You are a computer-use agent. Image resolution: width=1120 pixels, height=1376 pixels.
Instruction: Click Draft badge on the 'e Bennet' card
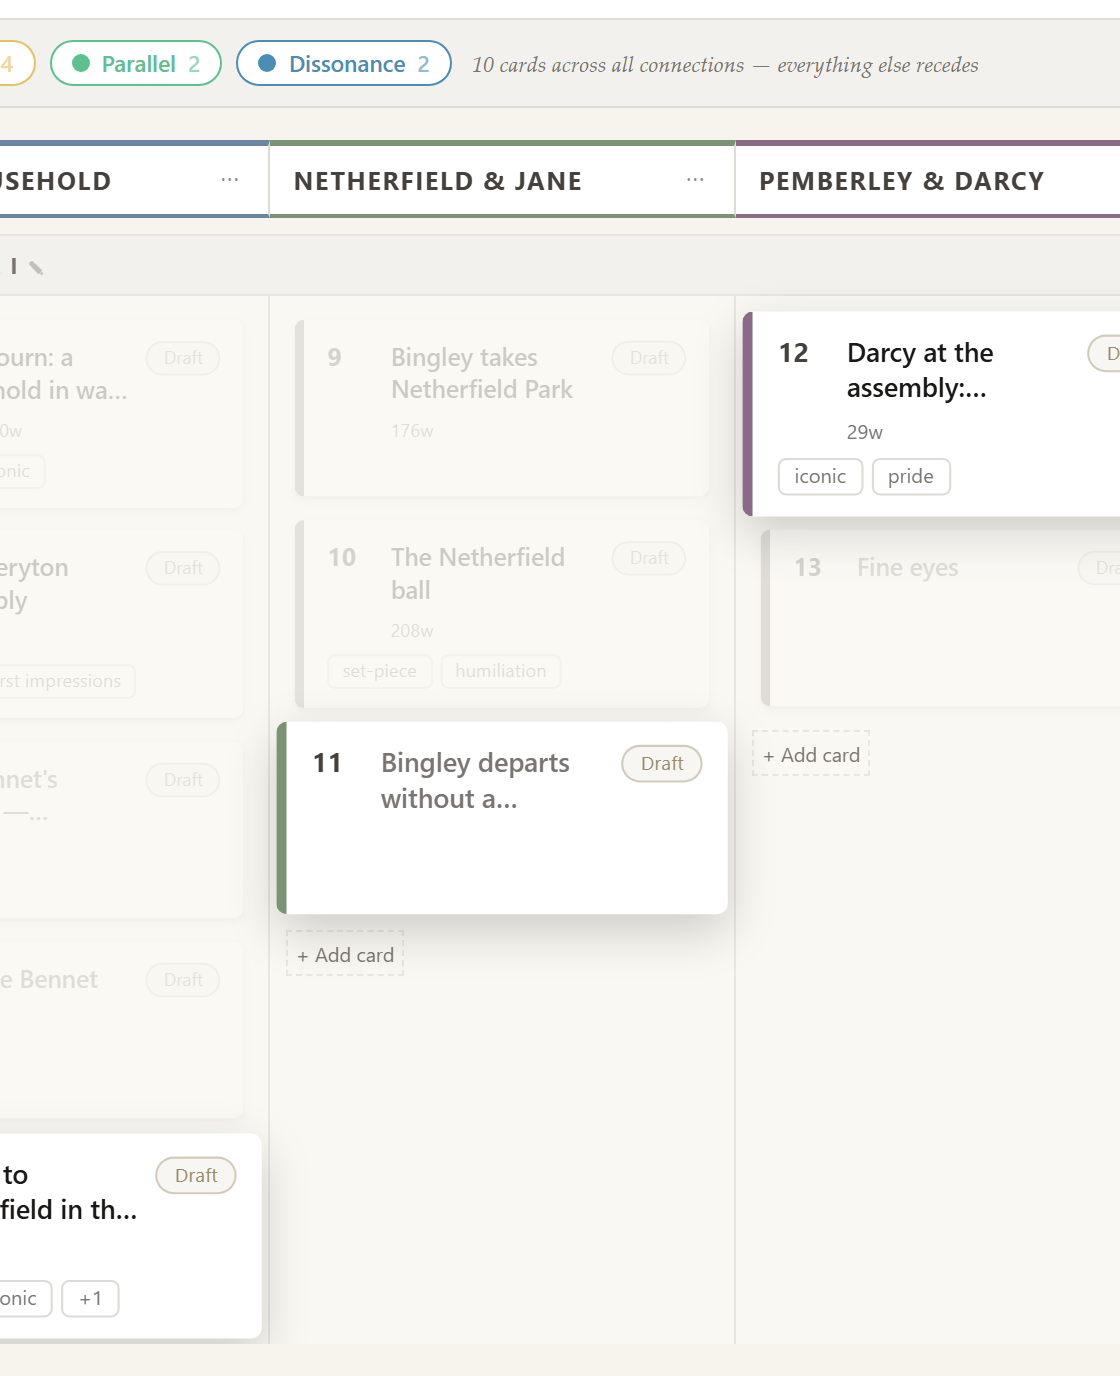pos(183,980)
